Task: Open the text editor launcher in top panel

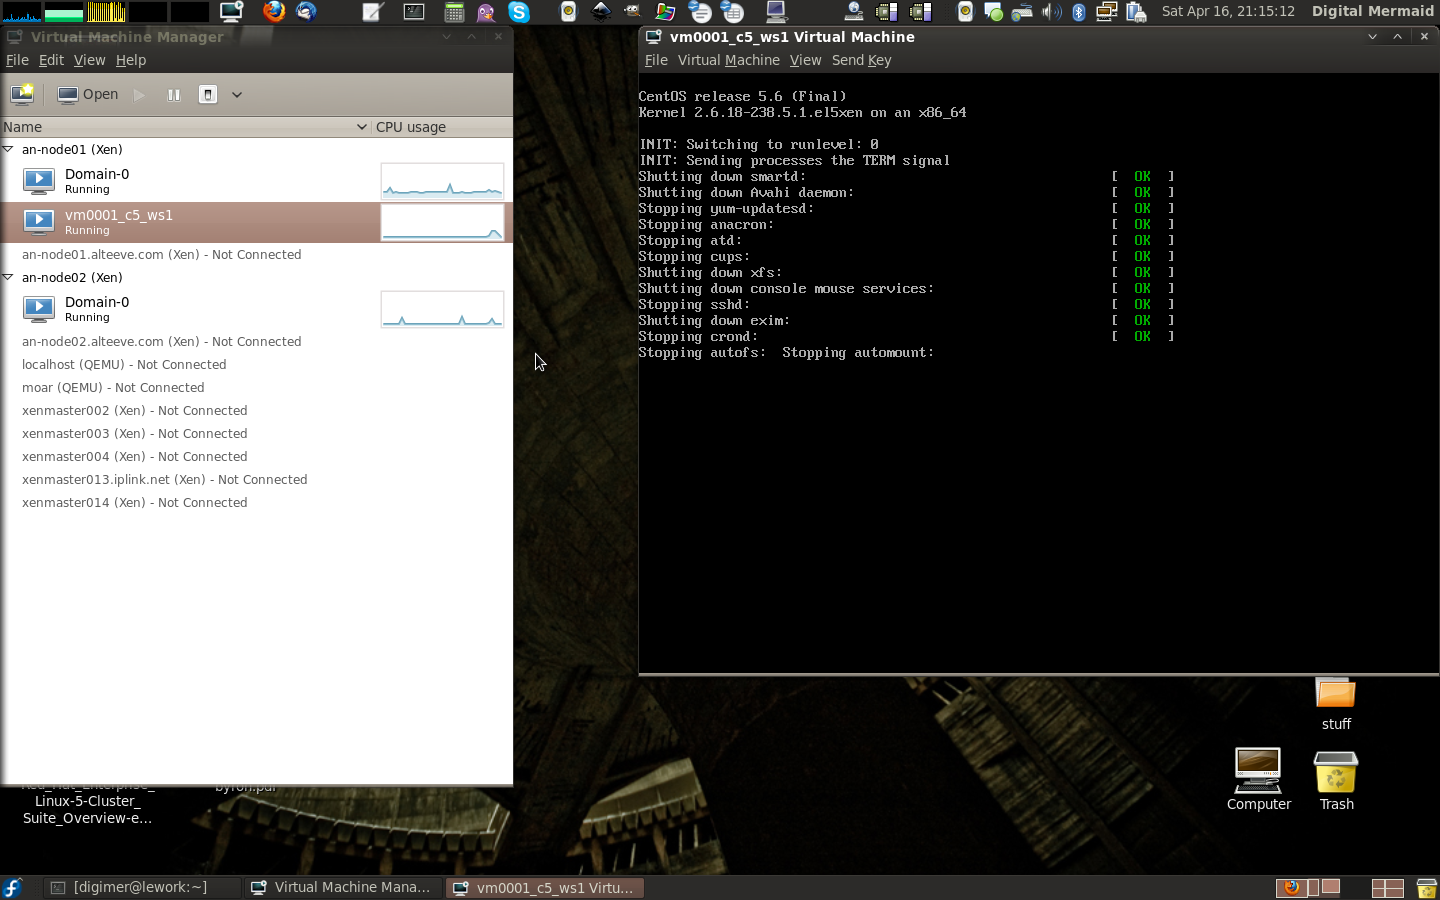Action: pyautogui.click(x=372, y=11)
